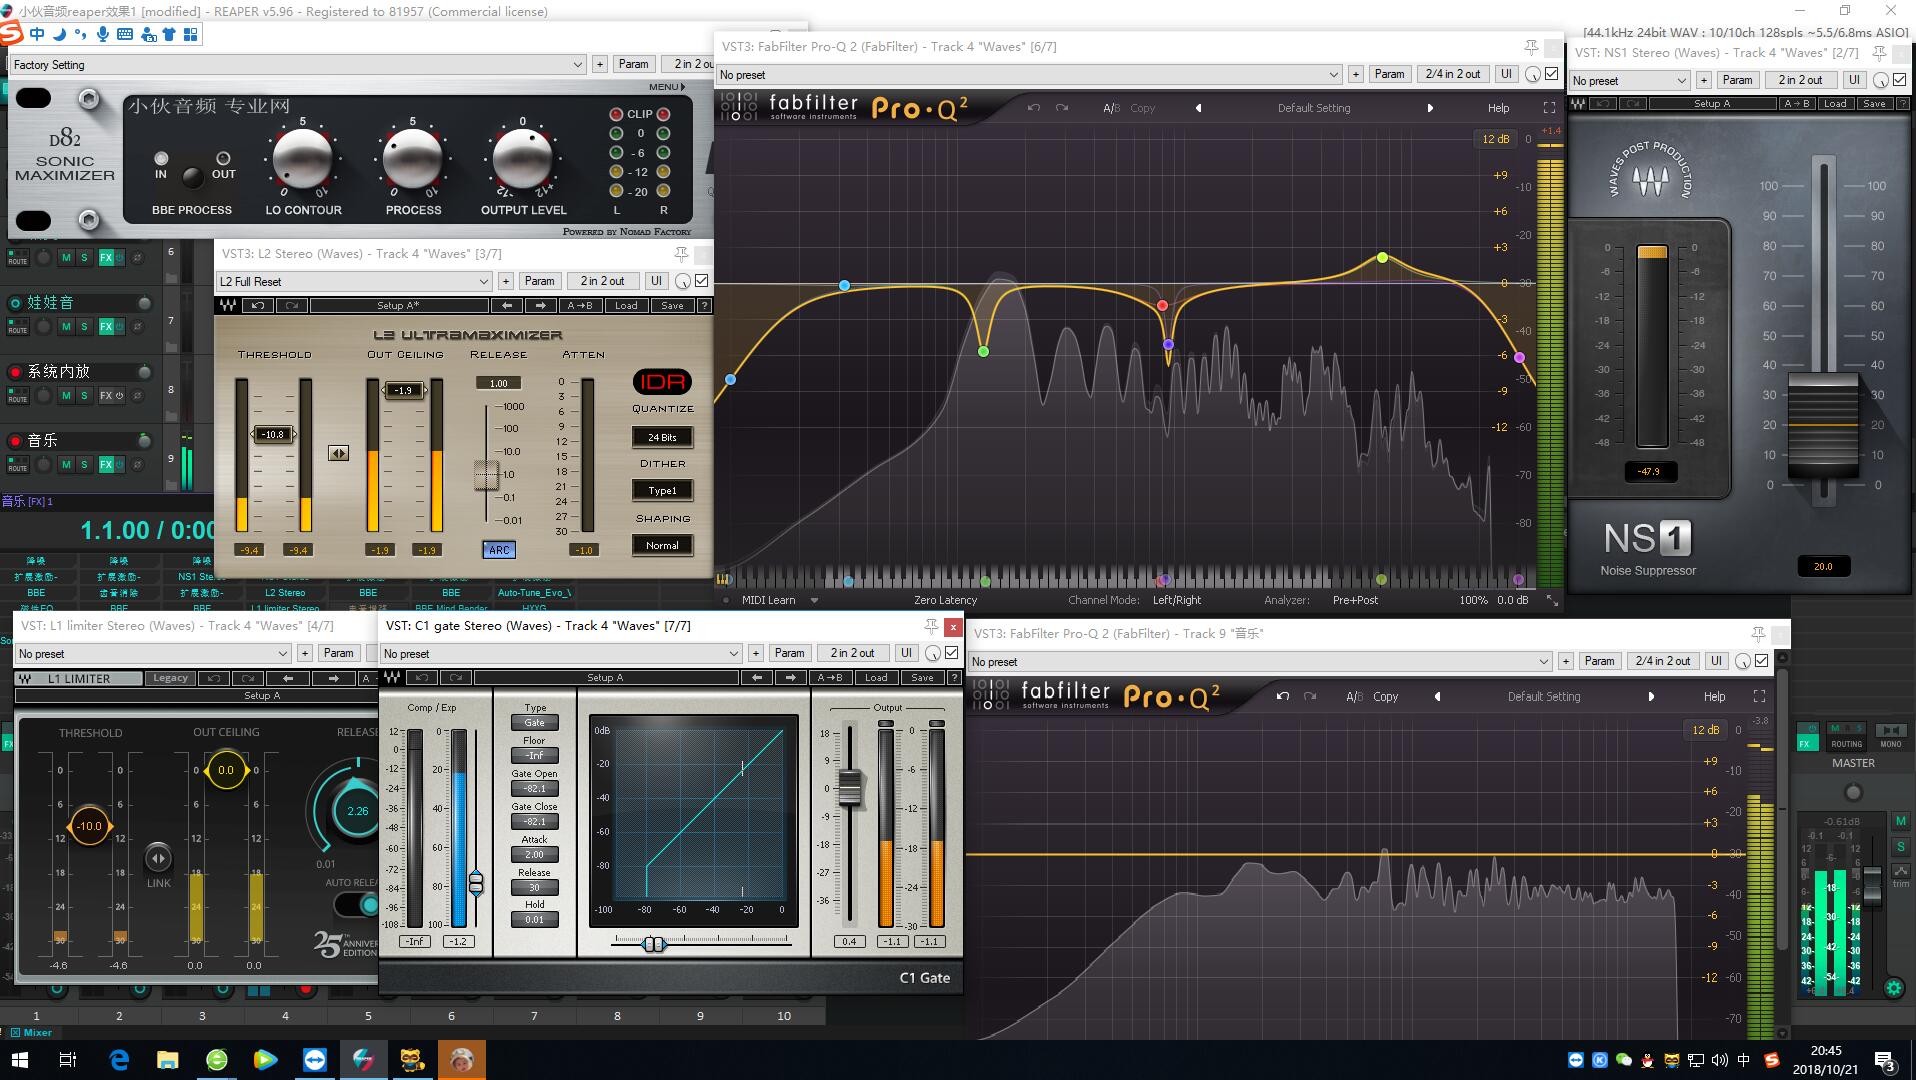
Task: Open FX chain for 音乐 track
Action: (x=105, y=465)
